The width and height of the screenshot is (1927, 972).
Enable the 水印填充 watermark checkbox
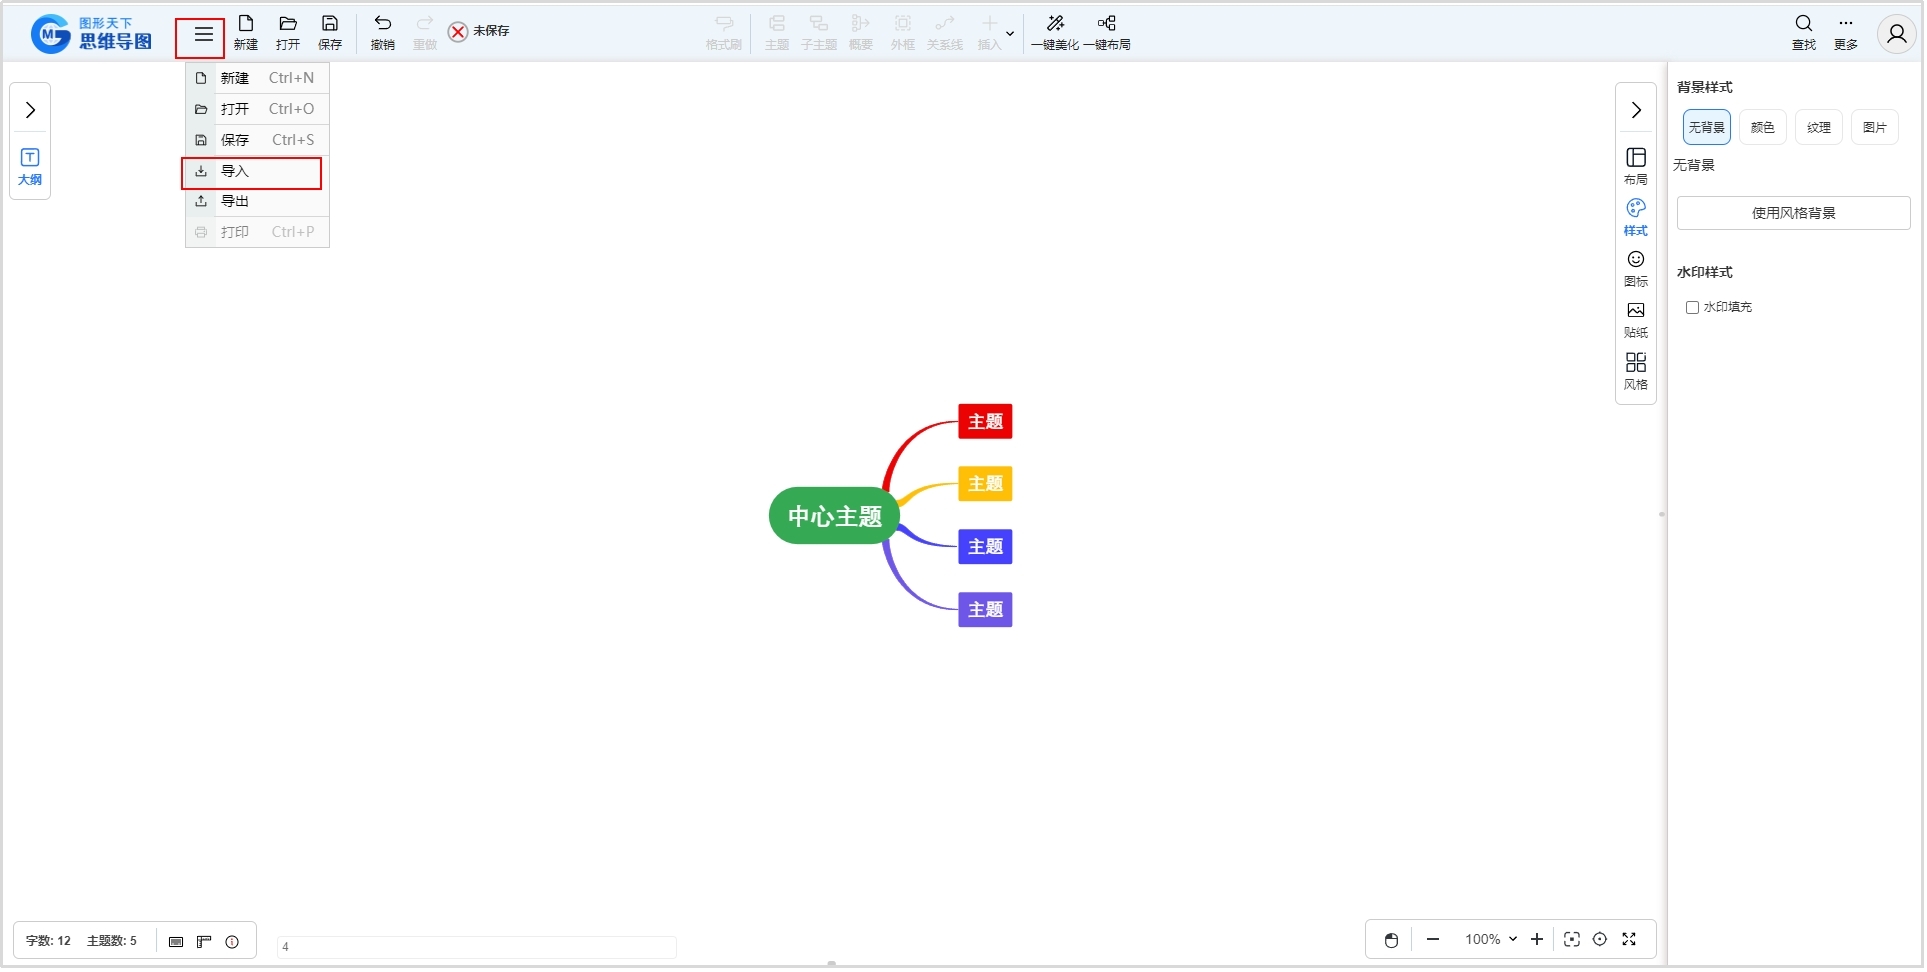[1692, 308]
